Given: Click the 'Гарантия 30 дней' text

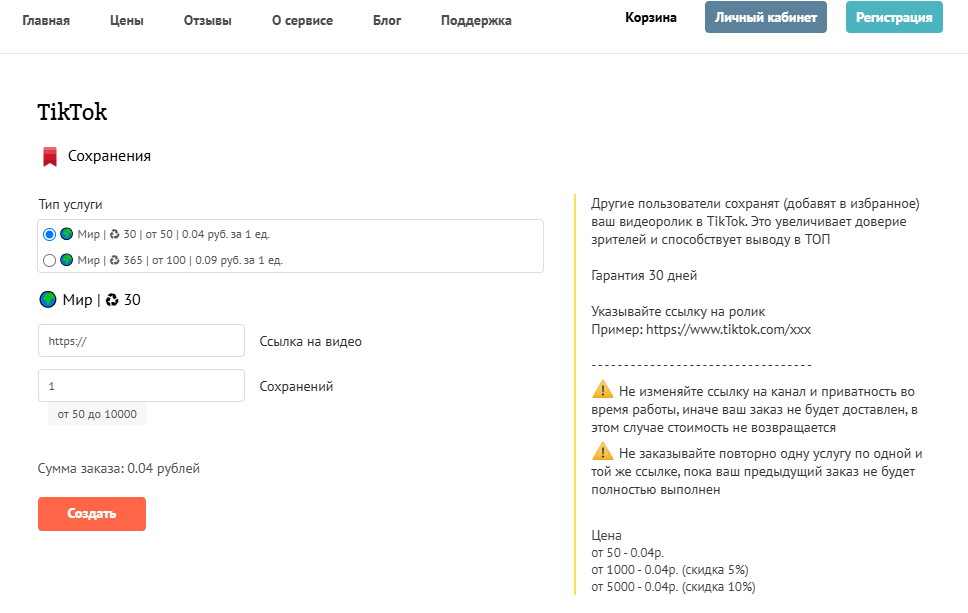Looking at the screenshot, I should pos(644,275).
